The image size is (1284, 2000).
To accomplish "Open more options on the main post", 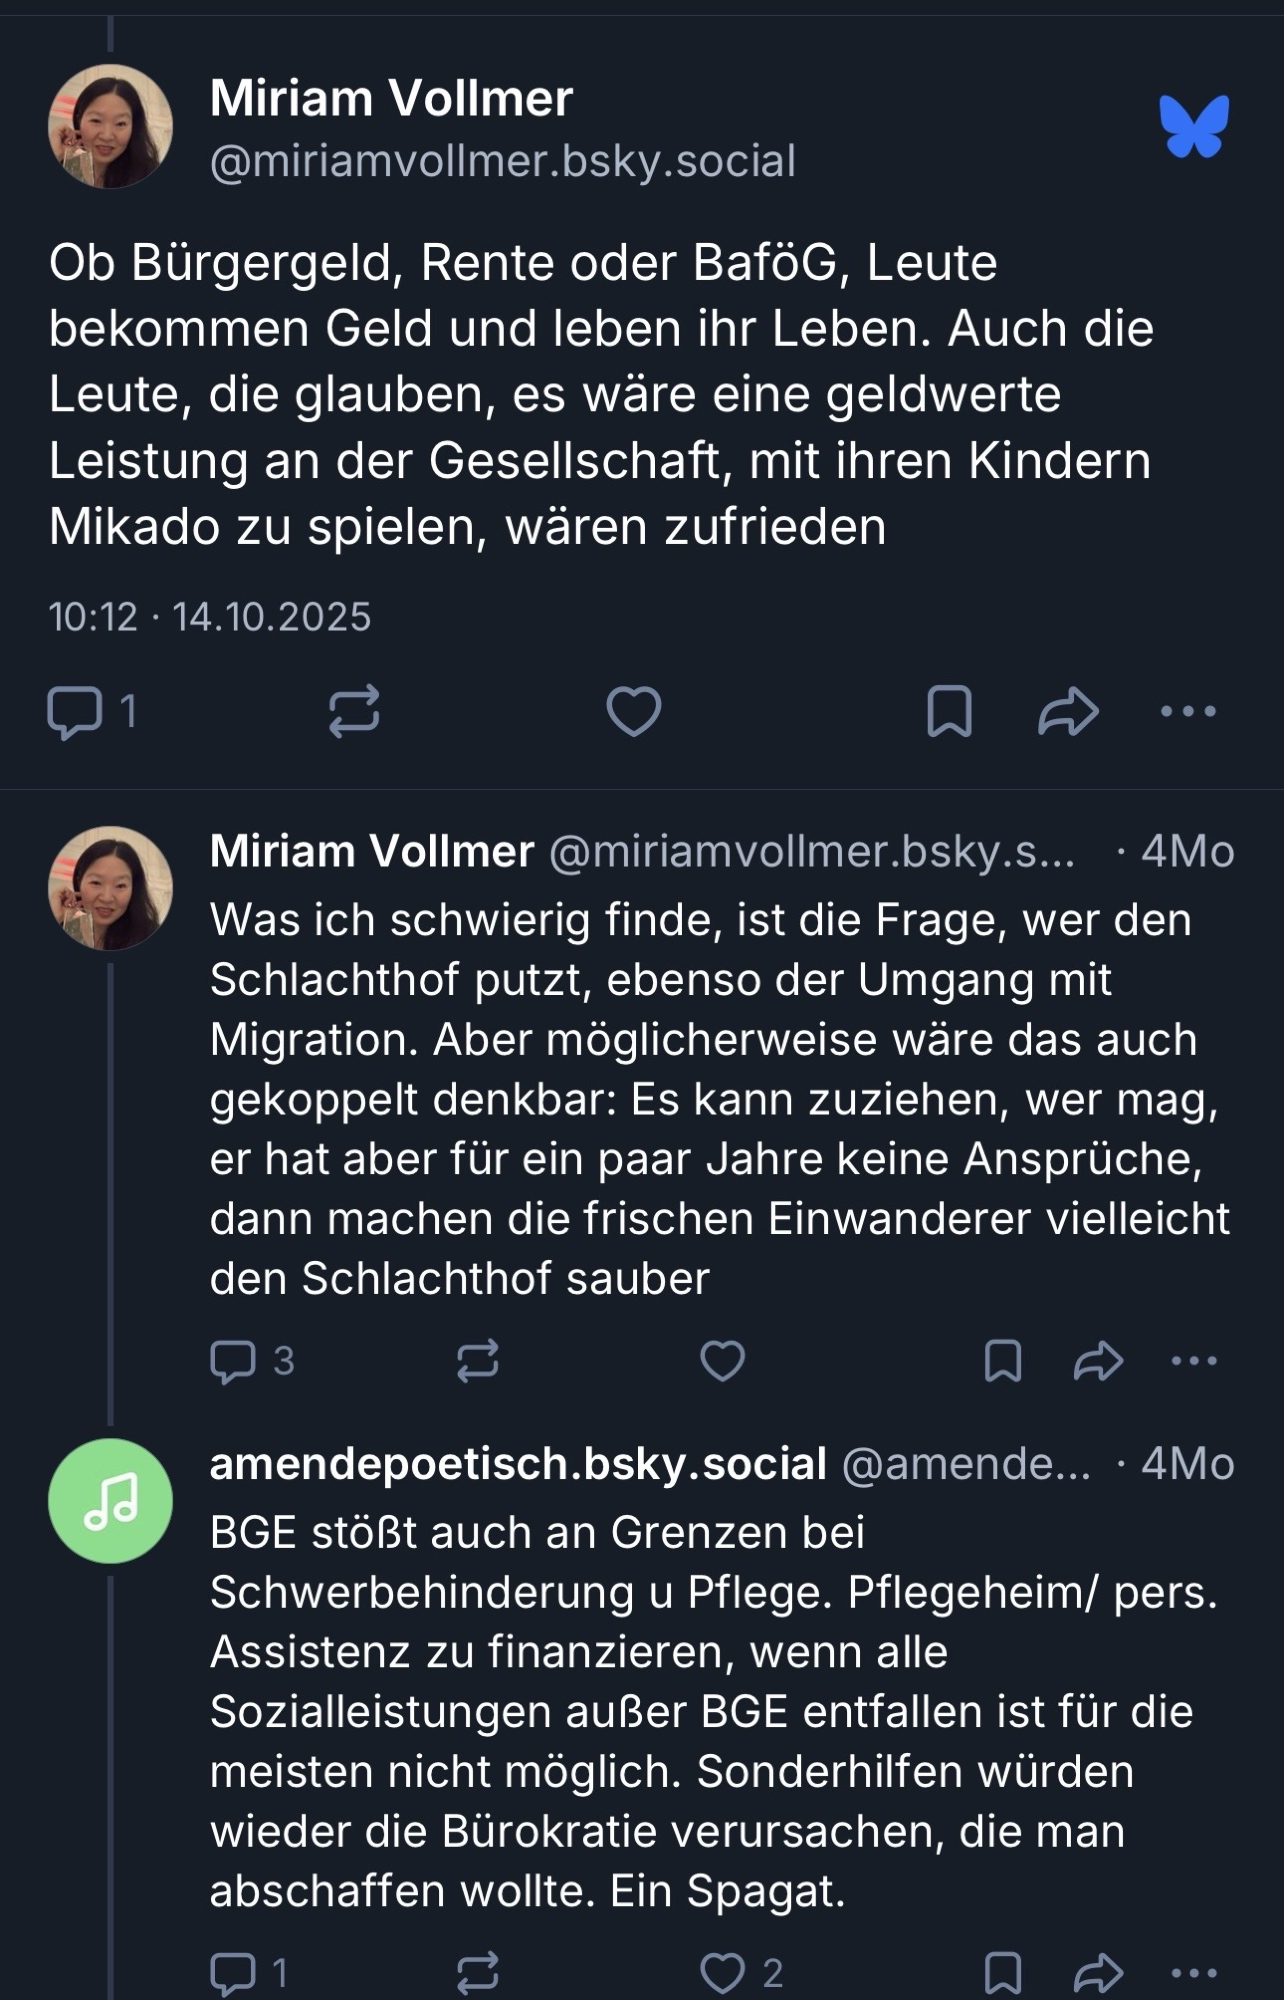I will coord(1188,712).
